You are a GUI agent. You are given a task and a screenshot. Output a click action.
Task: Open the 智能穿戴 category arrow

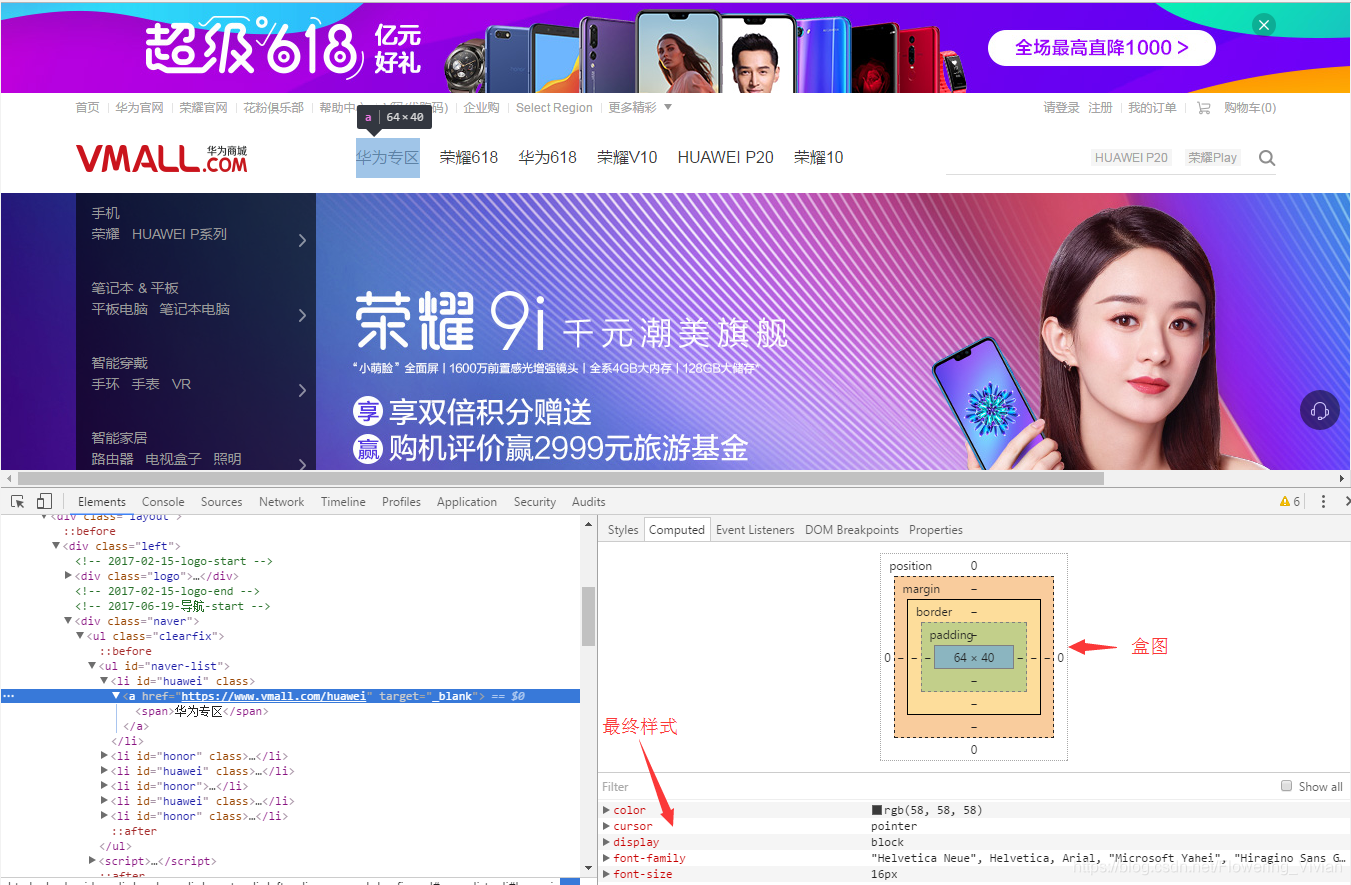coord(302,390)
